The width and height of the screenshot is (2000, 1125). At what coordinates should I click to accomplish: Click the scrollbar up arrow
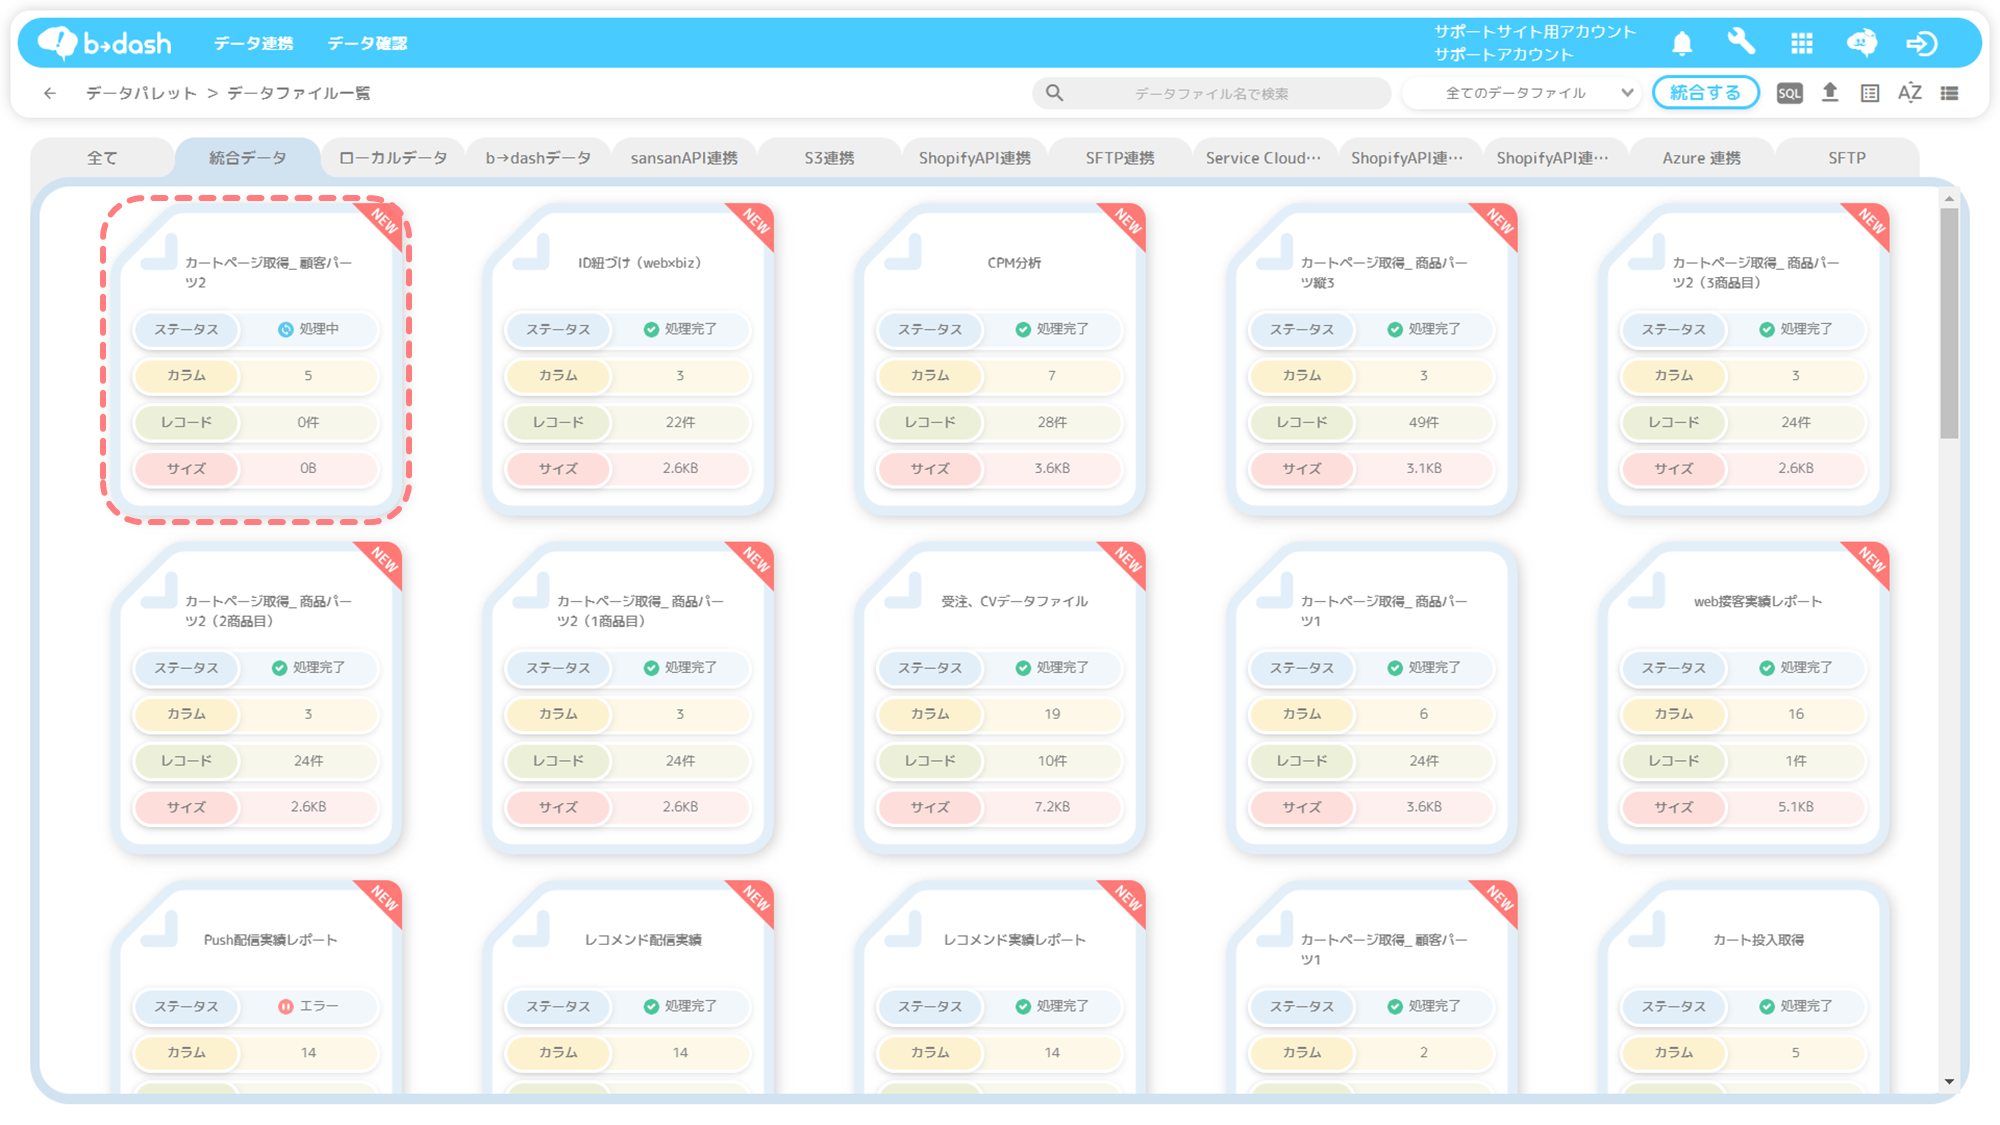click(x=1949, y=199)
